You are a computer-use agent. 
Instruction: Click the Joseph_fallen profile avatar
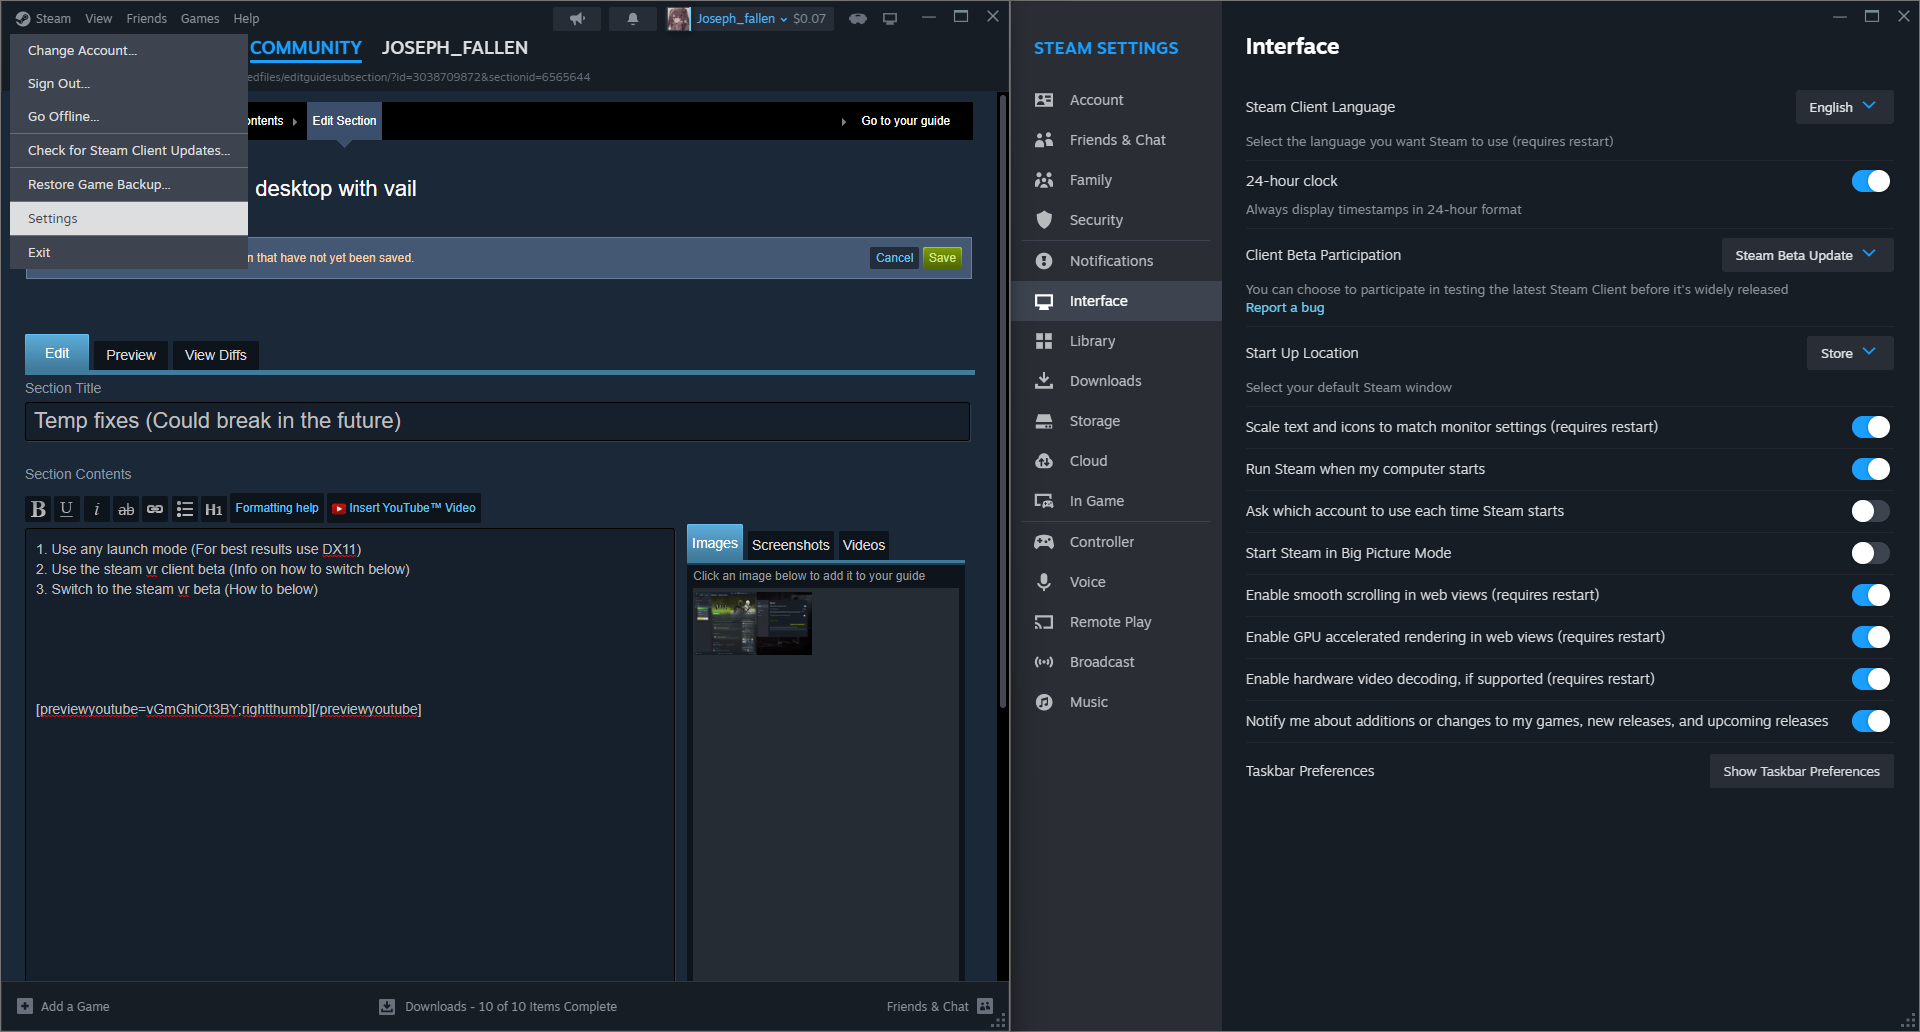pos(679,18)
